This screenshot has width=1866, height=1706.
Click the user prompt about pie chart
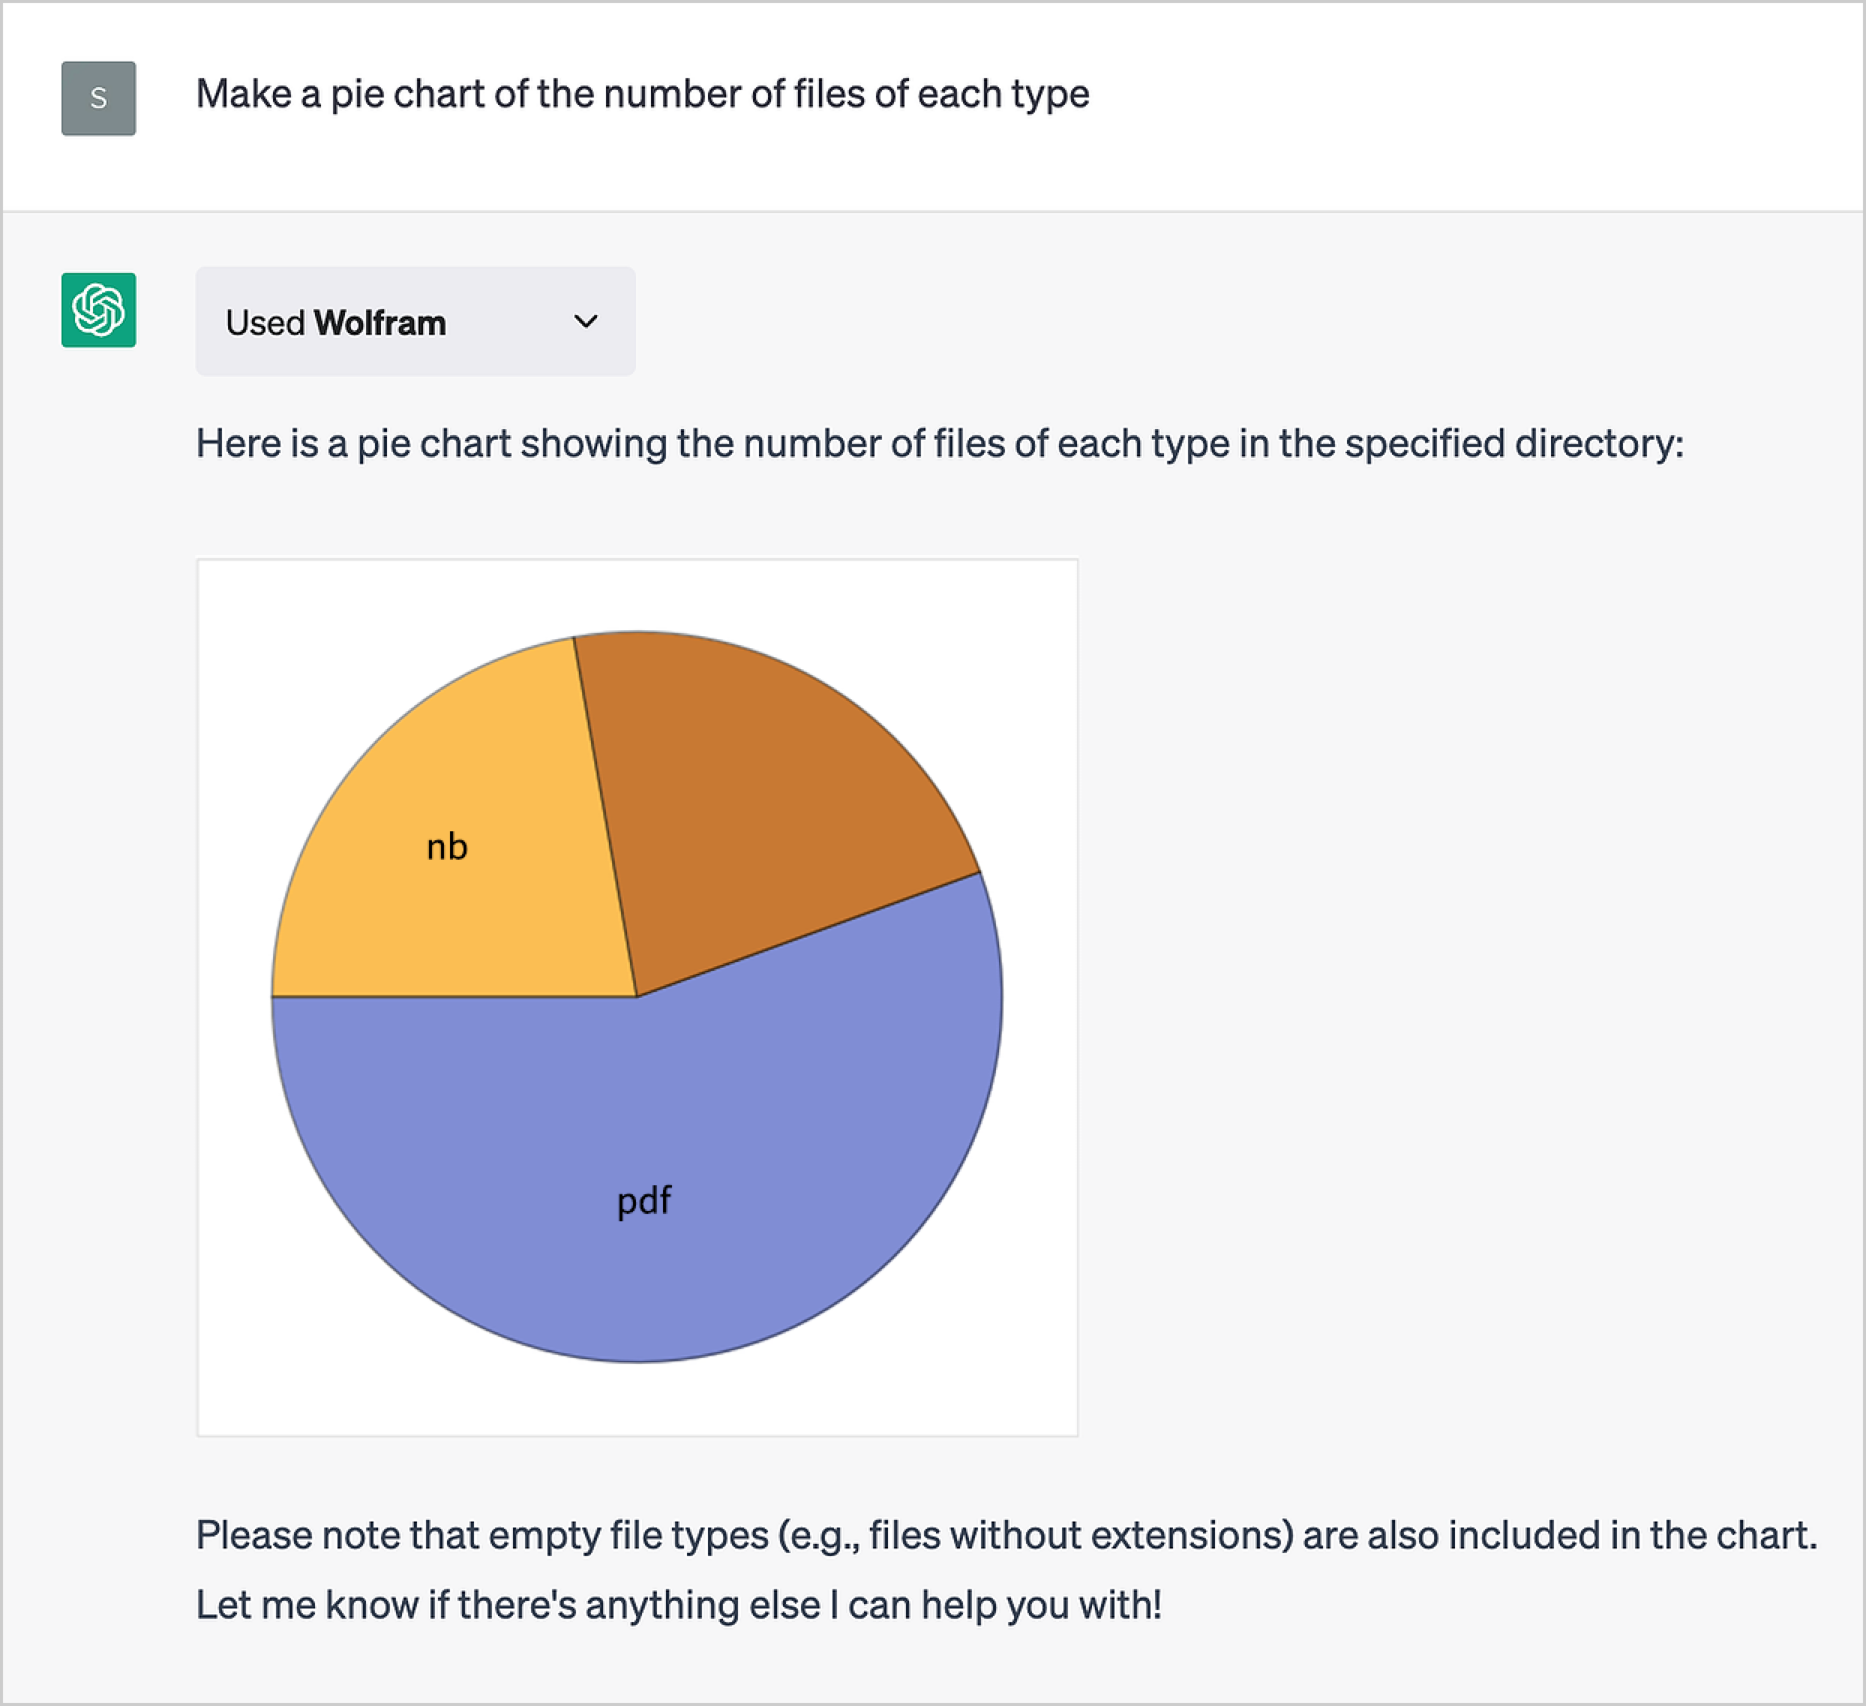642,94
